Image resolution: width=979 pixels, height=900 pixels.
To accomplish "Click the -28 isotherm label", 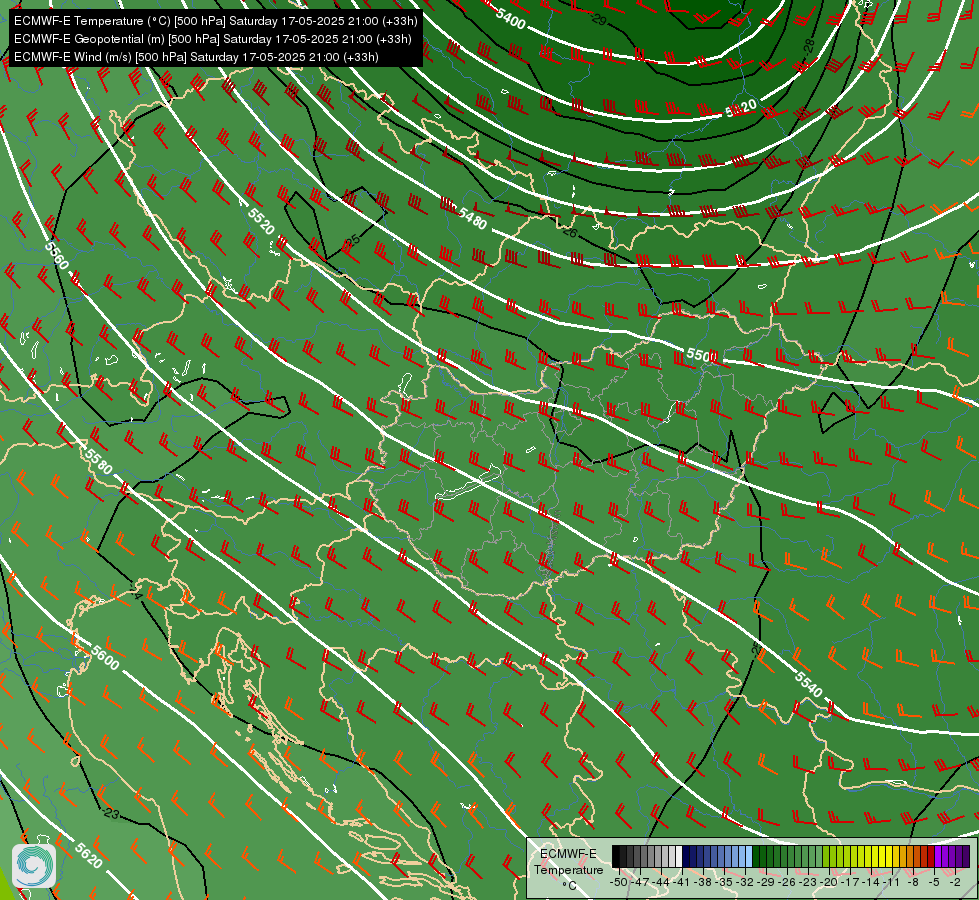I will pos(809,46).
